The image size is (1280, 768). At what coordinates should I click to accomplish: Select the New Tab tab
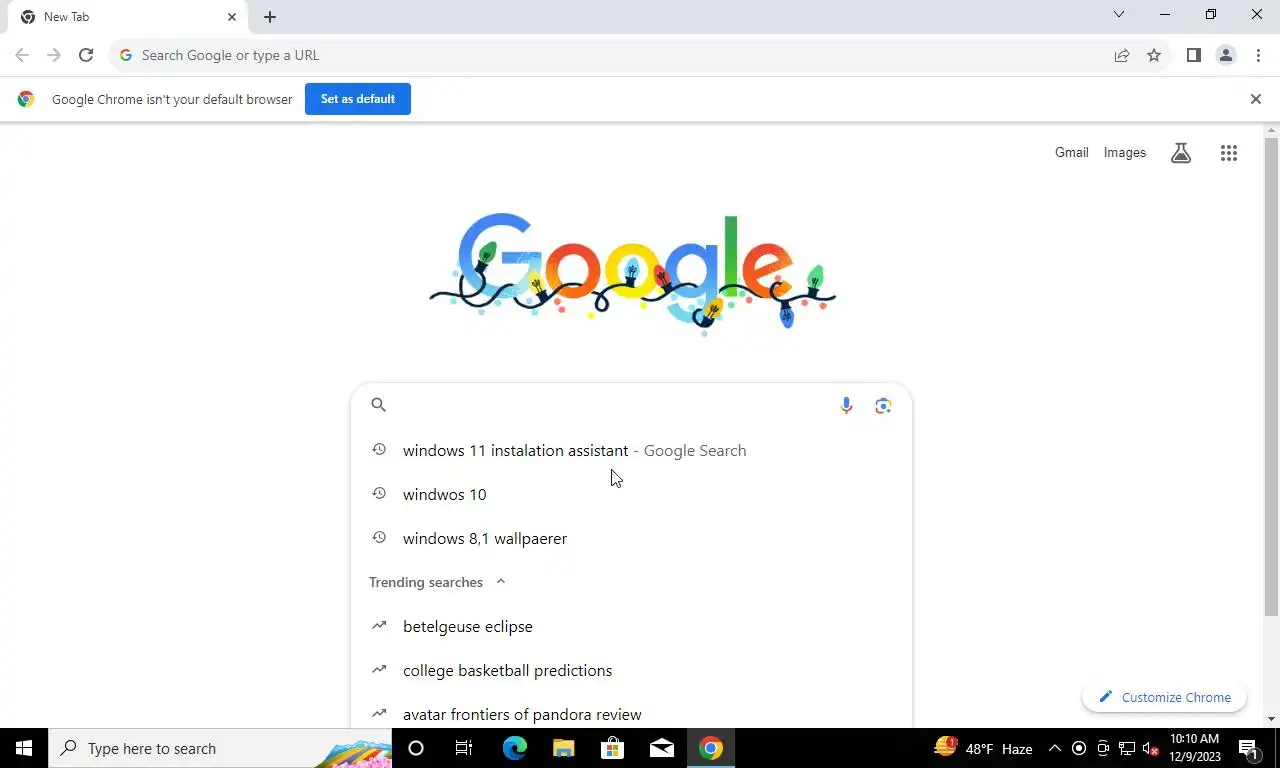tap(126, 17)
